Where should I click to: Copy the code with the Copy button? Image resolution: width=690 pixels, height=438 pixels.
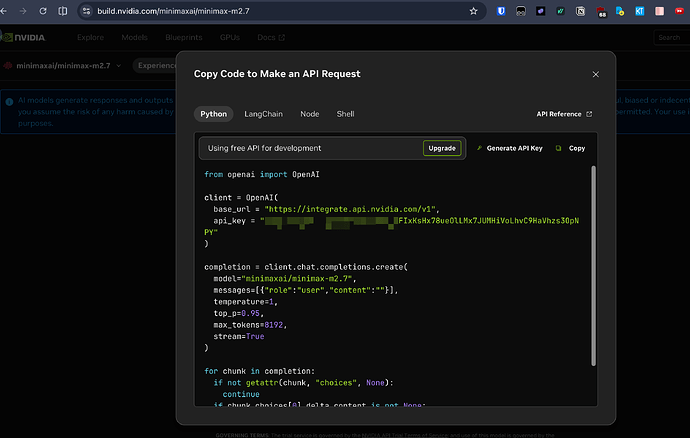[x=571, y=148]
